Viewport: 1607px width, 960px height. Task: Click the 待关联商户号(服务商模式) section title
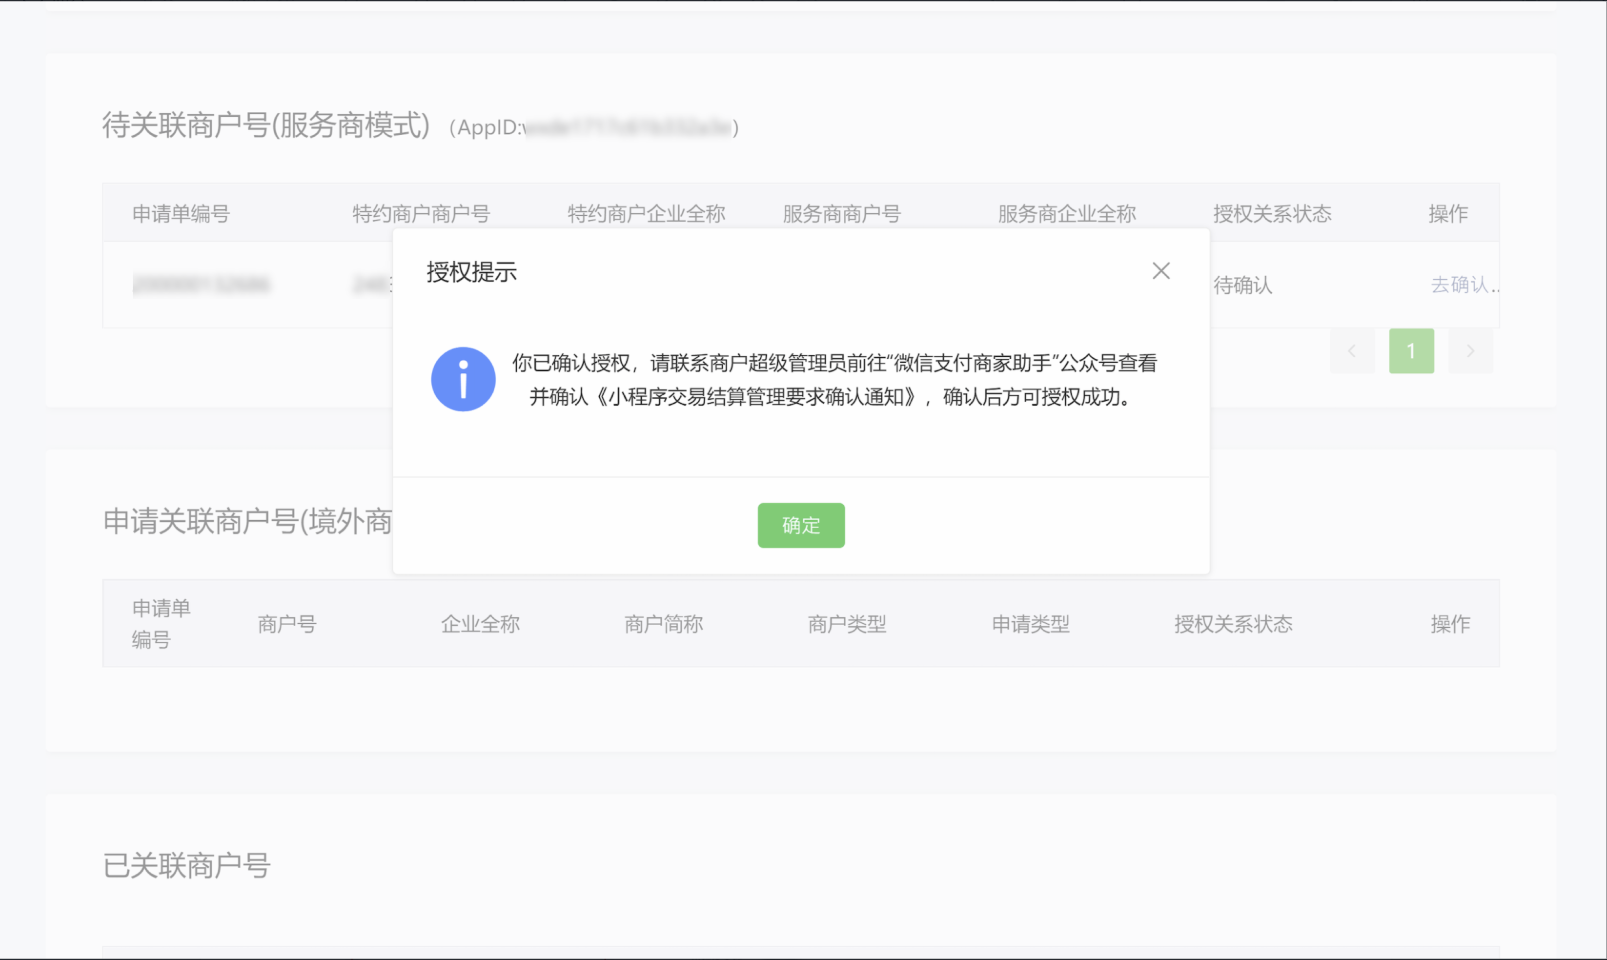pos(266,125)
